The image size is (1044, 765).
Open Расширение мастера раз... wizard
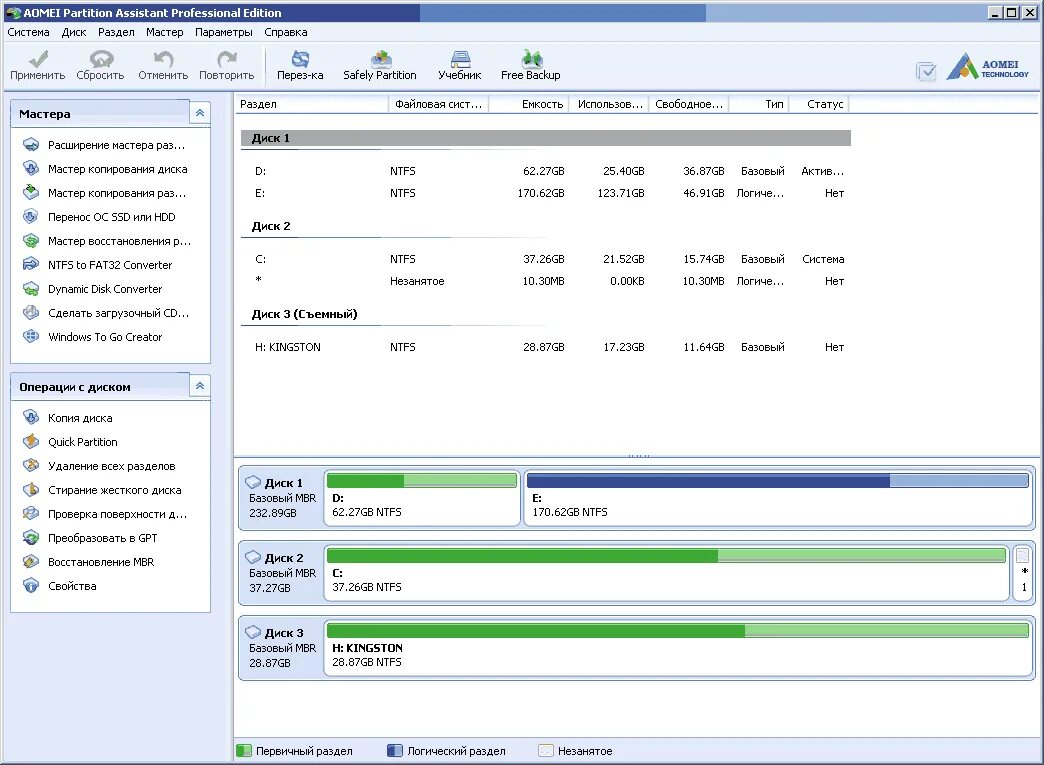point(104,145)
